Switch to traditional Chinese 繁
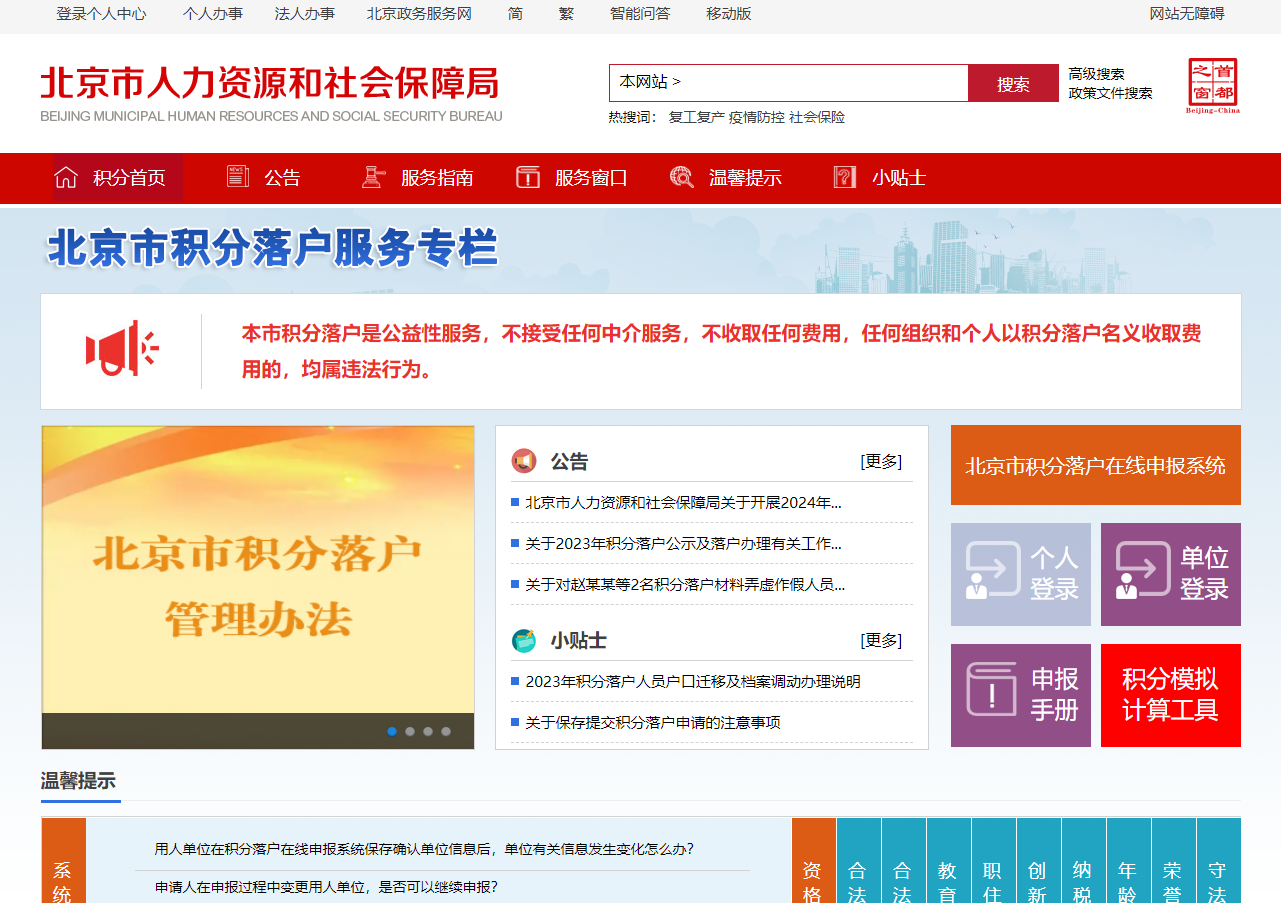 pyautogui.click(x=567, y=14)
